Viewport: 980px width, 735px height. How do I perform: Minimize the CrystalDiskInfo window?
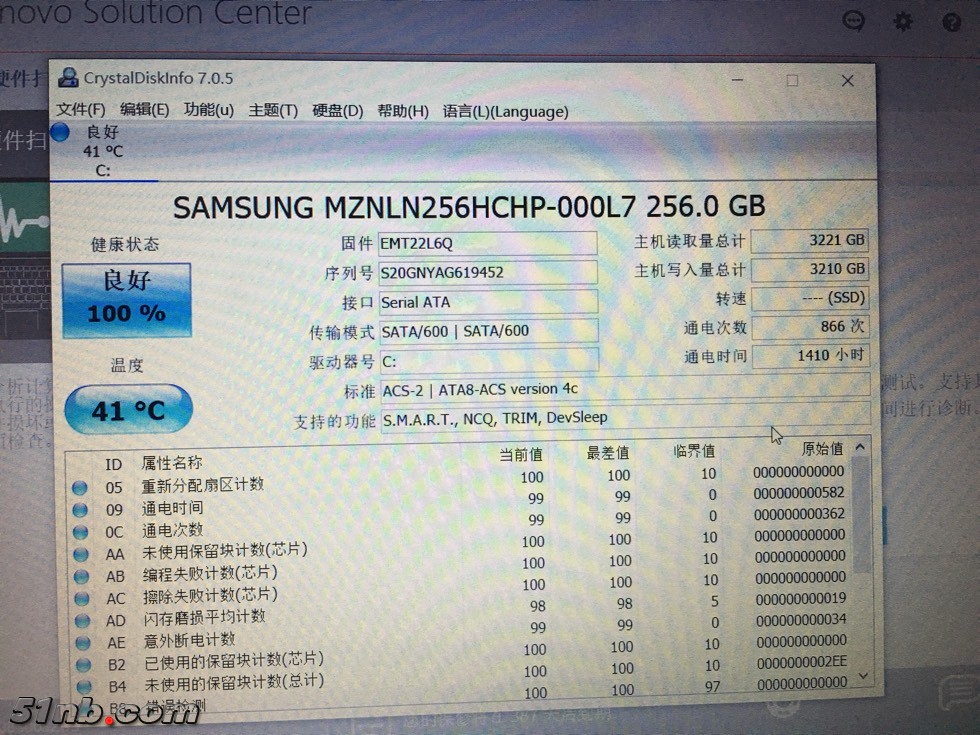(738, 80)
